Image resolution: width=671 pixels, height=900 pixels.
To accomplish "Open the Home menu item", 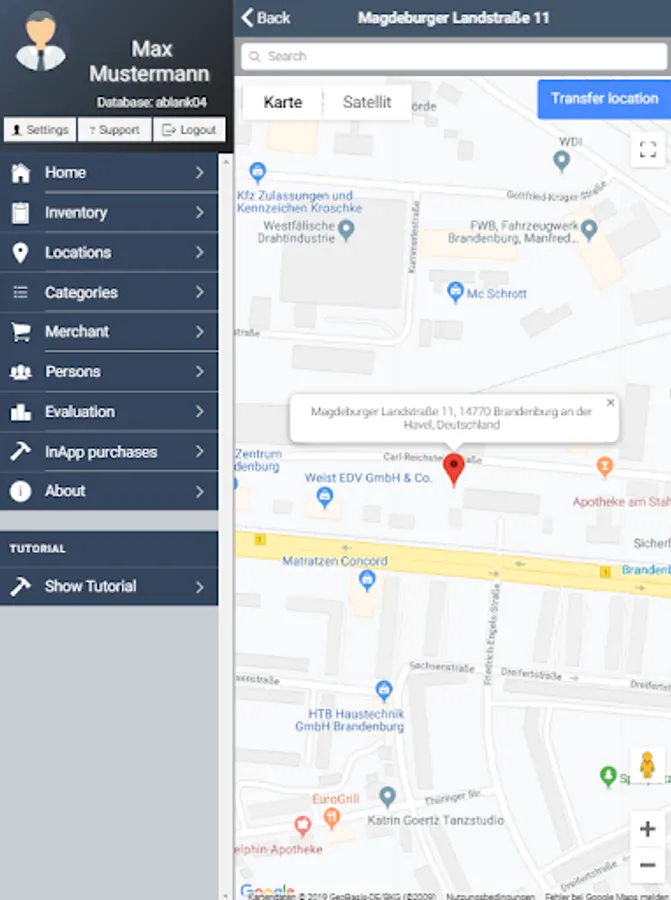I will pos(109,172).
